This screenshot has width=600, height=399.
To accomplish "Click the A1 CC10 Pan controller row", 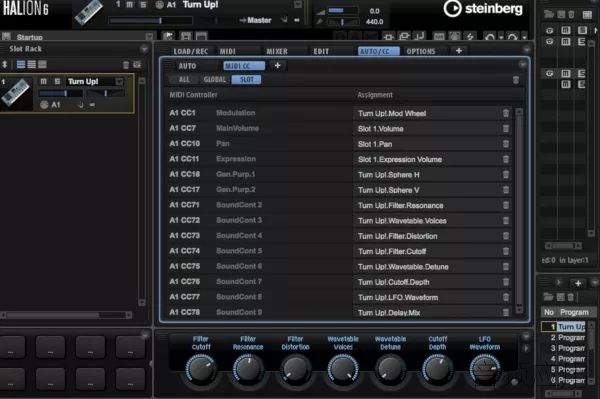I will pos(259,144).
